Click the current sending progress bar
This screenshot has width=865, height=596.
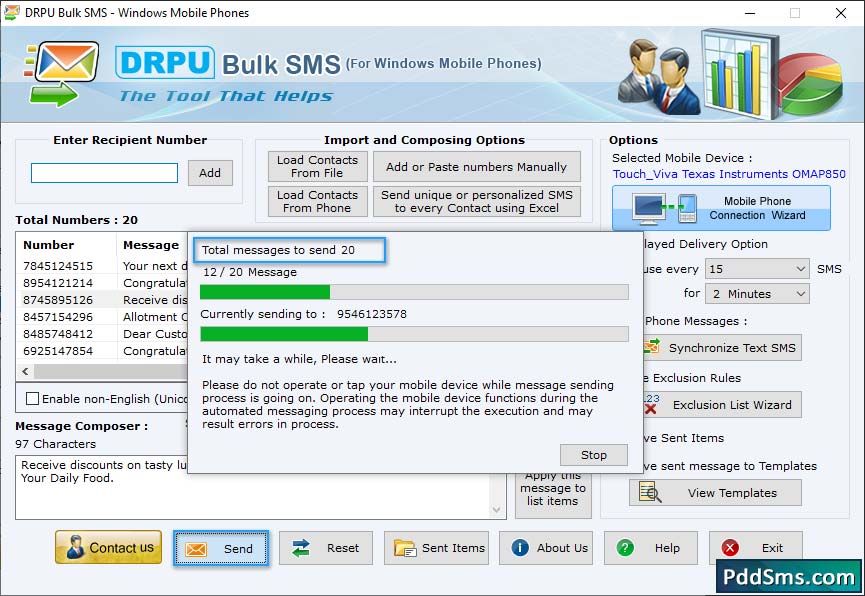point(414,334)
